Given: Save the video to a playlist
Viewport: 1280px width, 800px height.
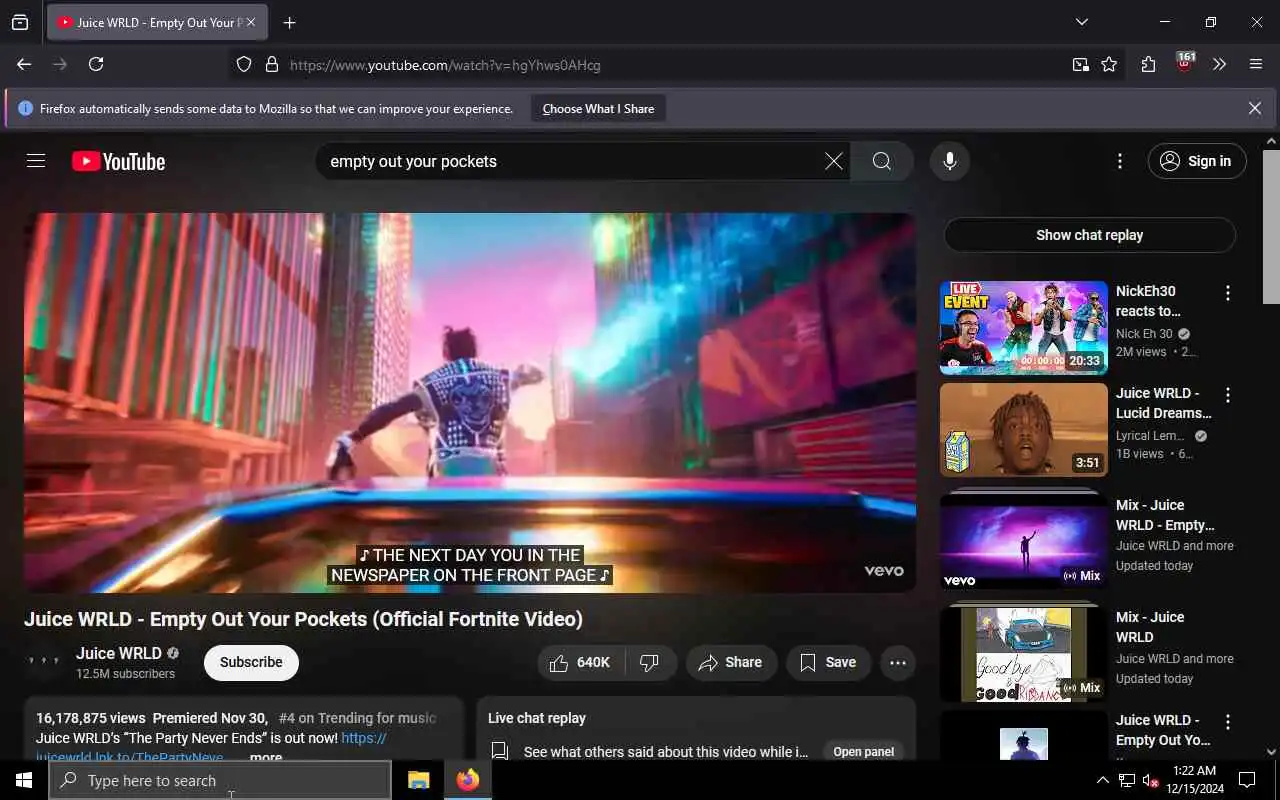Looking at the screenshot, I should coord(828,662).
